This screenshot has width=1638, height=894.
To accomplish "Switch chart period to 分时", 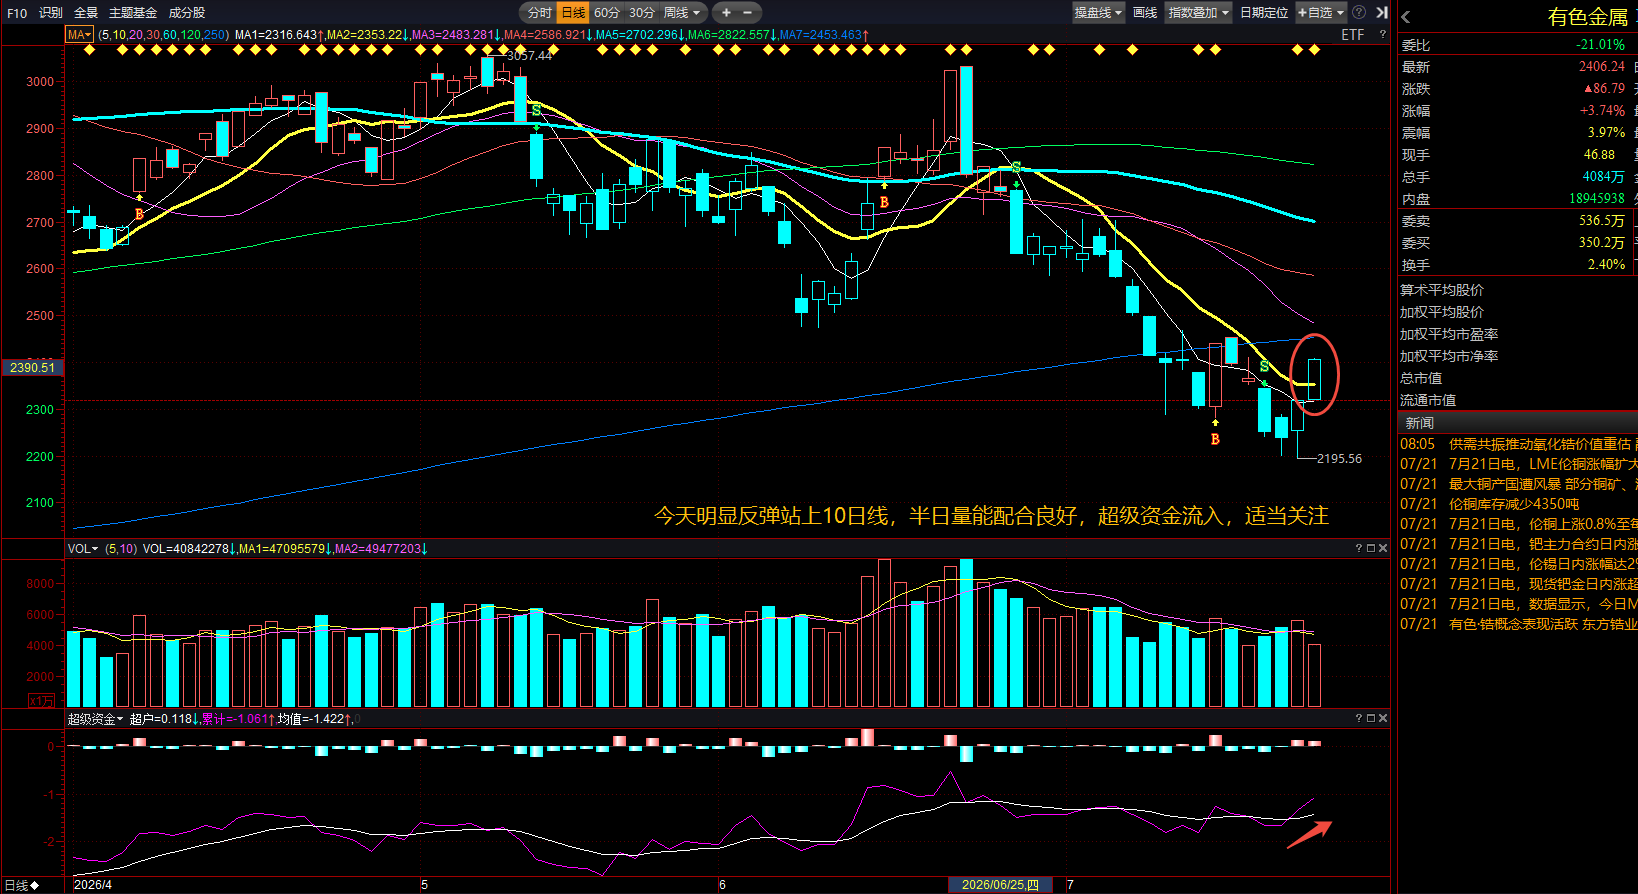I will (x=540, y=13).
